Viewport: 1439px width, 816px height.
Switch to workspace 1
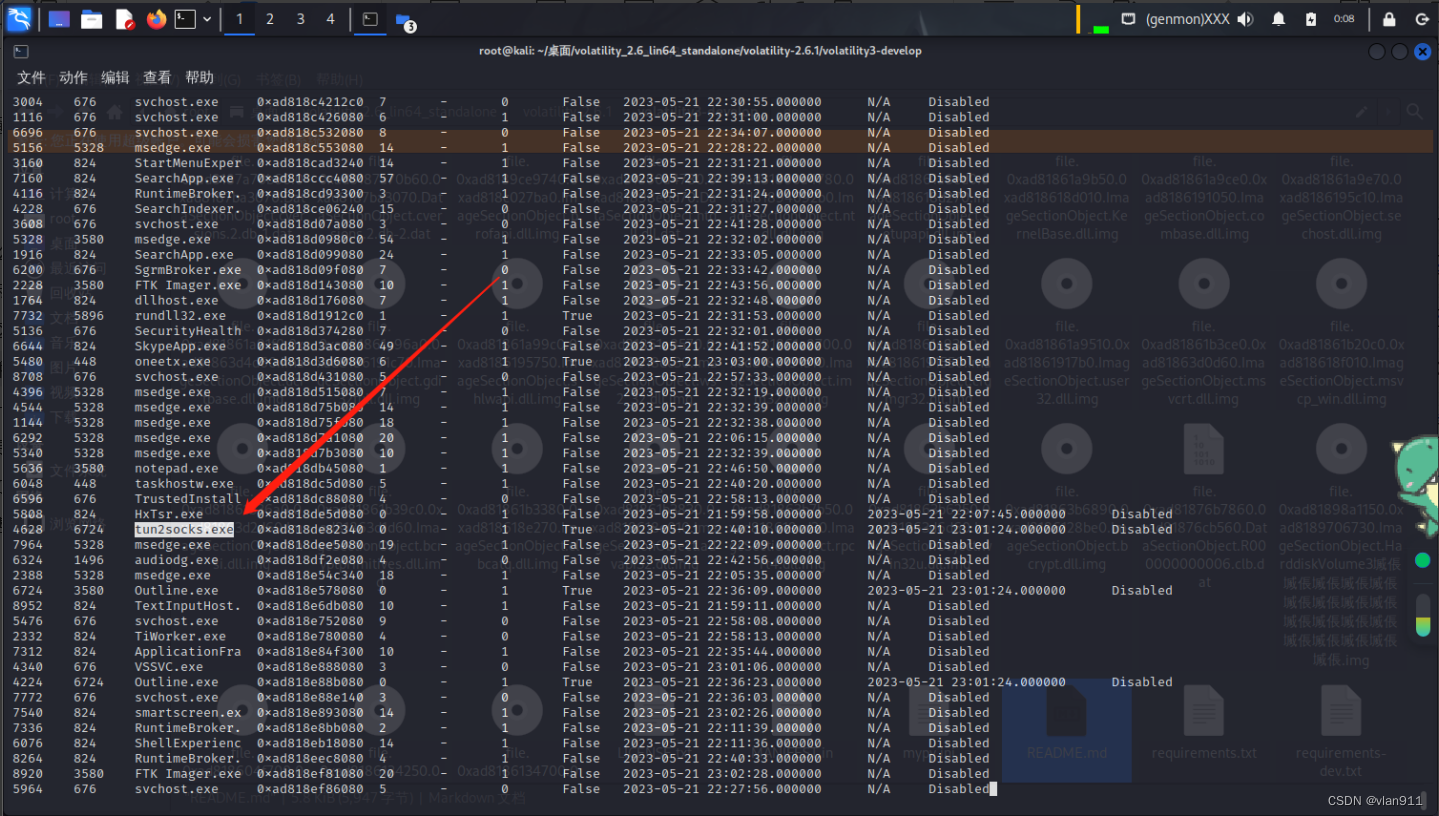click(x=239, y=19)
